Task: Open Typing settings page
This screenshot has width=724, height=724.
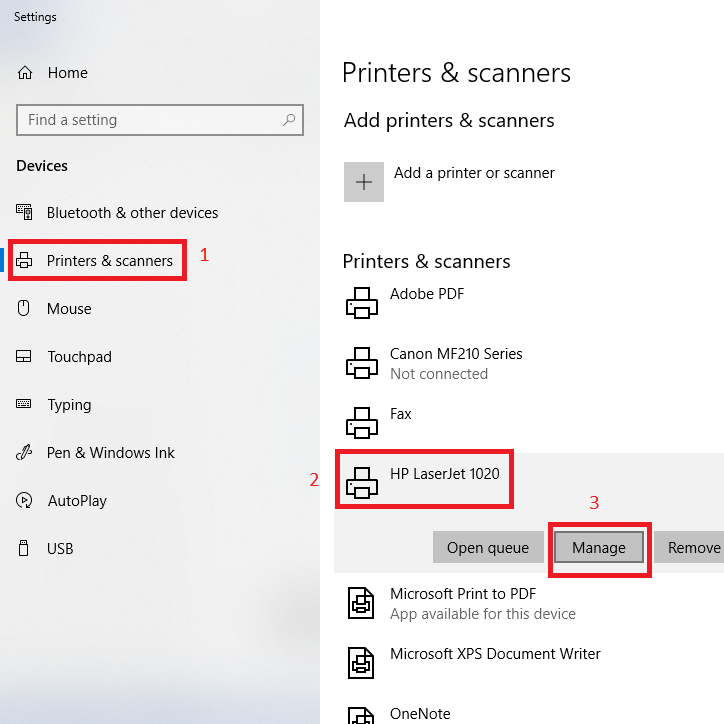Action: pyautogui.click(x=69, y=405)
